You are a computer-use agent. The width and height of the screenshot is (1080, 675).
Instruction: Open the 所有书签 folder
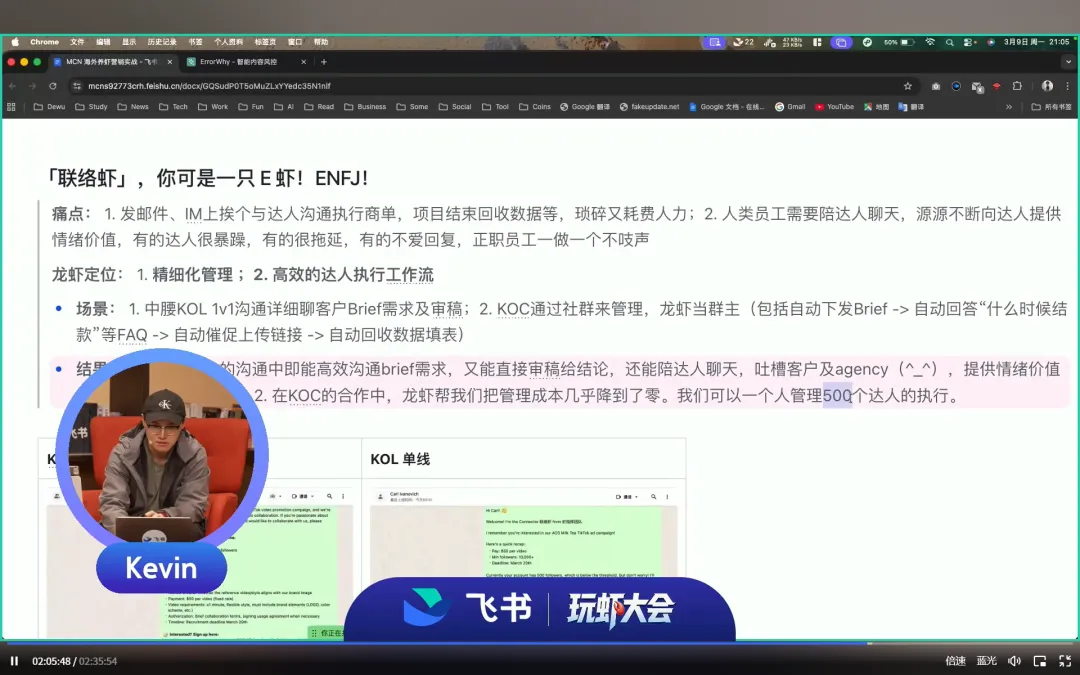1051,107
